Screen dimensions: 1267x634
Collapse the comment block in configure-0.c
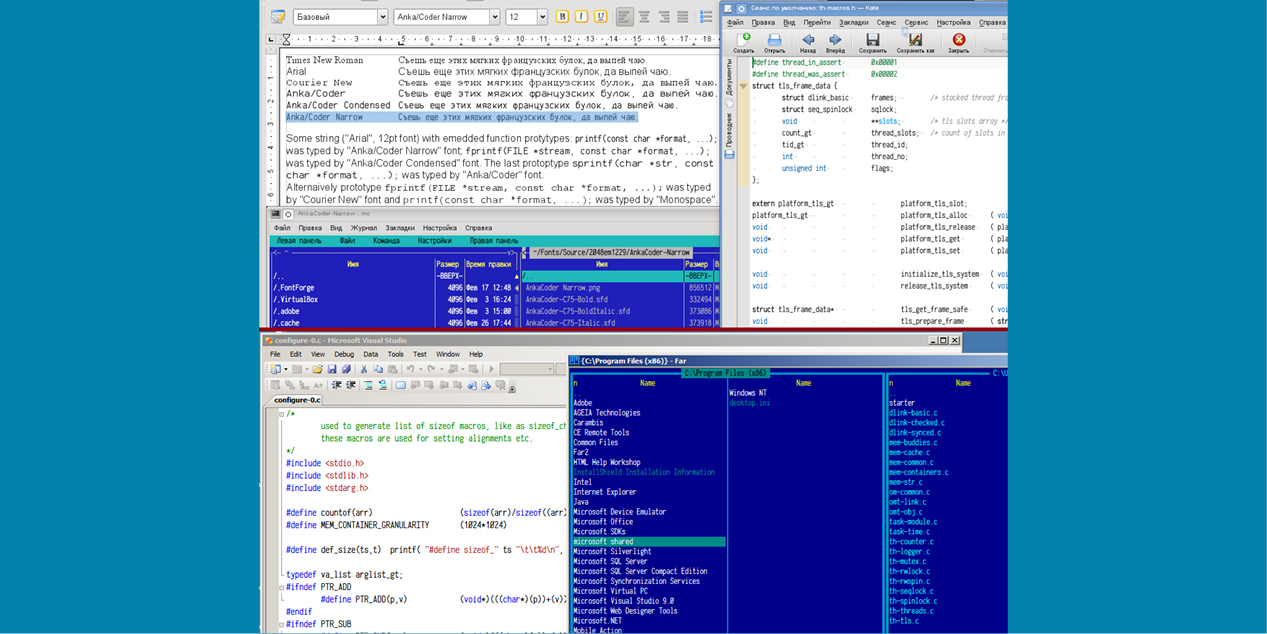281,414
